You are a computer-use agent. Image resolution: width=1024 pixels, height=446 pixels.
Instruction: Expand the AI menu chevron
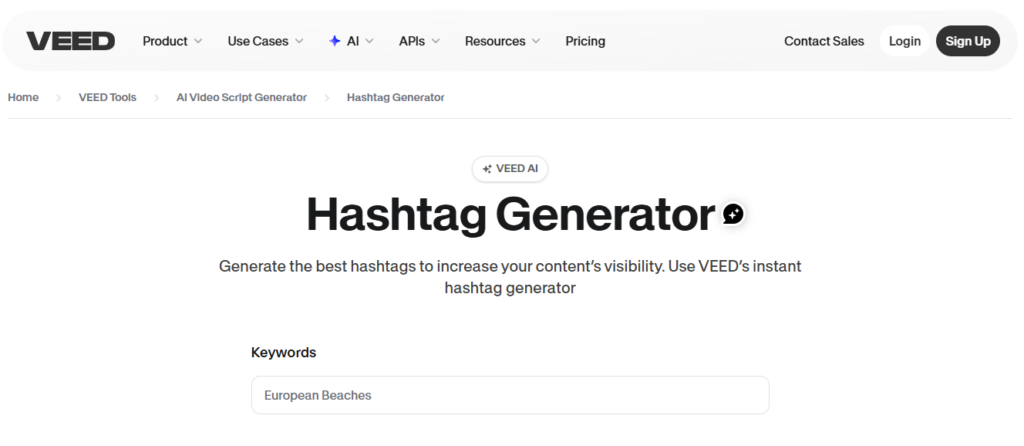point(369,41)
